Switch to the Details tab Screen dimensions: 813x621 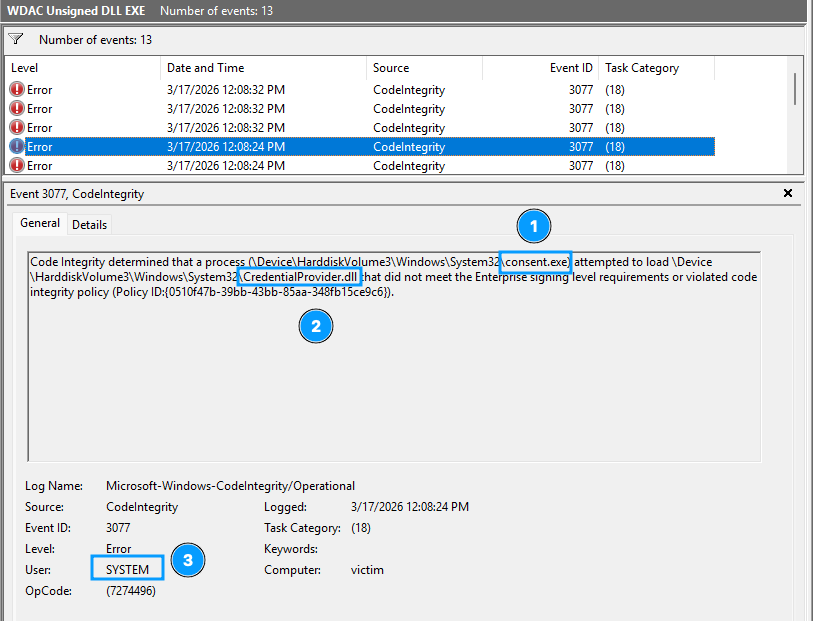point(89,225)
